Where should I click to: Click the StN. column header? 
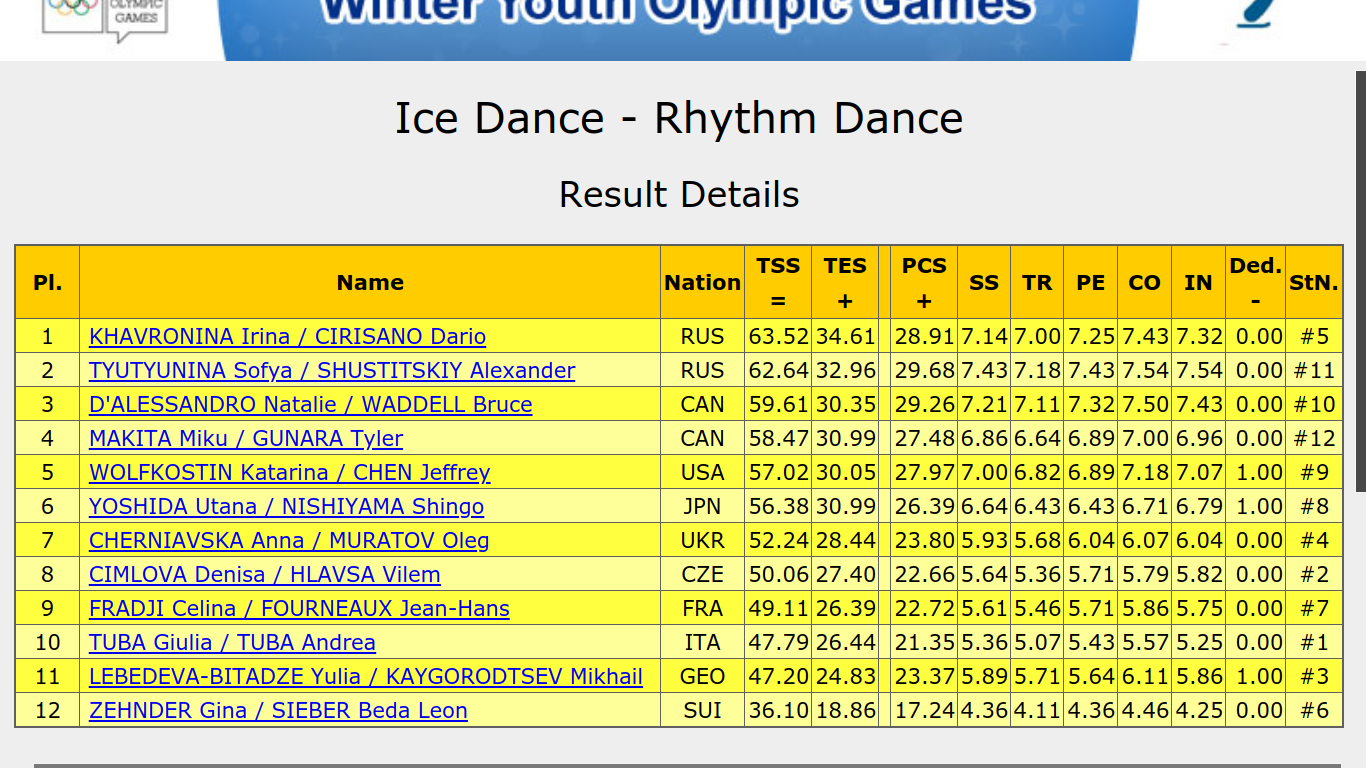pyautogui.click(x=1314, y=282)
